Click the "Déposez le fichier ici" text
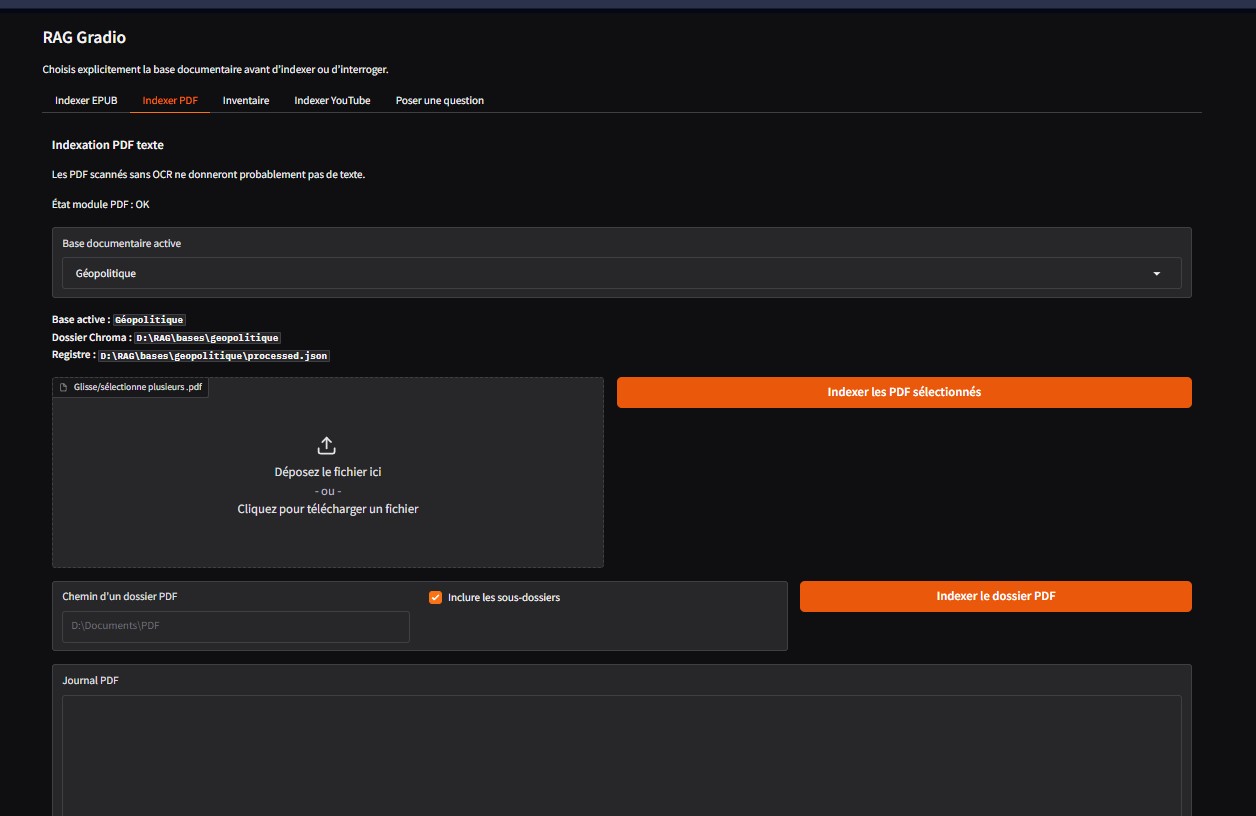 click(328, 472)
